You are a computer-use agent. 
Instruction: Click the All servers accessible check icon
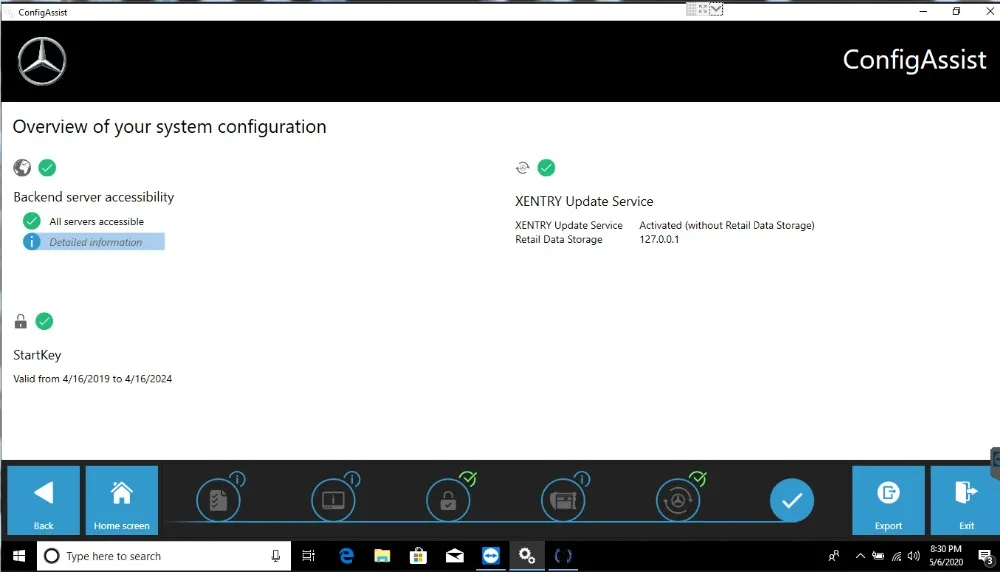point(32,221)
